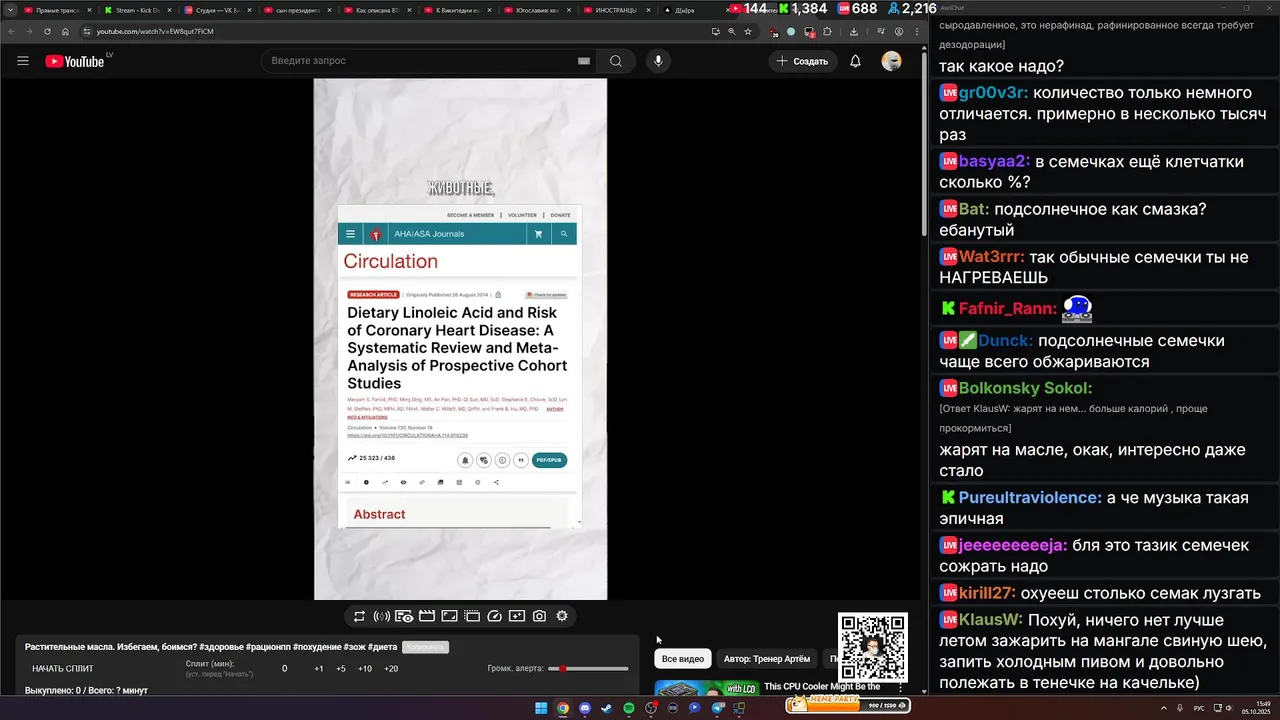
Task: Open three-dot menu of CPU Cooler video
Action: 900,688
